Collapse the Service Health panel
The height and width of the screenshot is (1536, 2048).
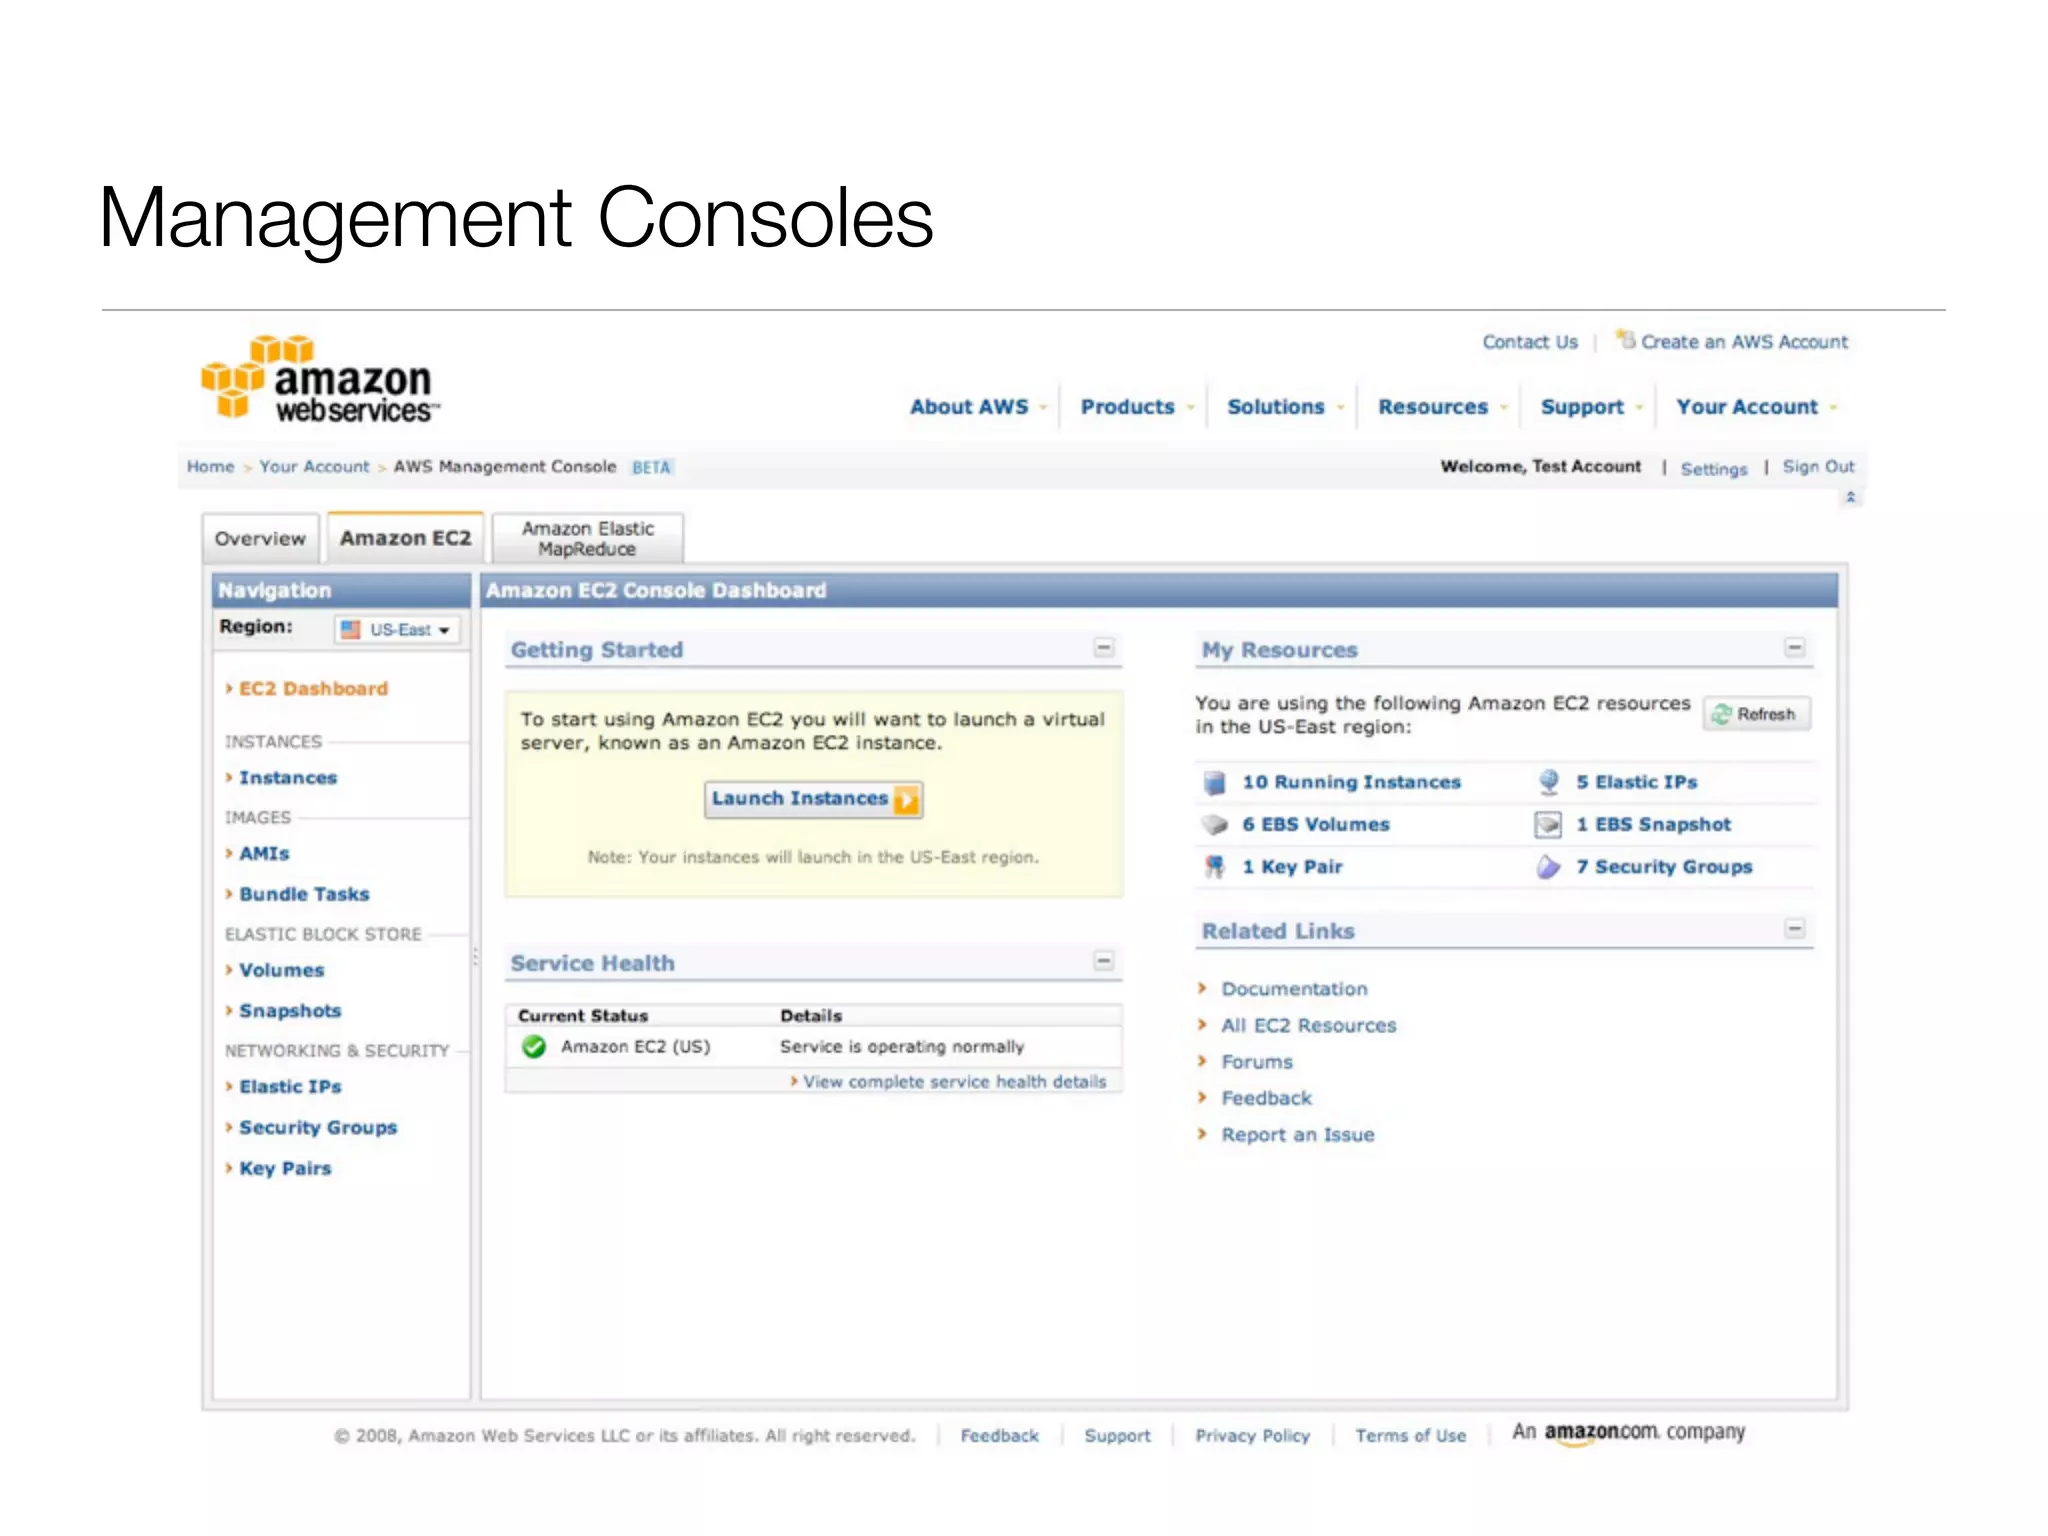pos(1103,961)
